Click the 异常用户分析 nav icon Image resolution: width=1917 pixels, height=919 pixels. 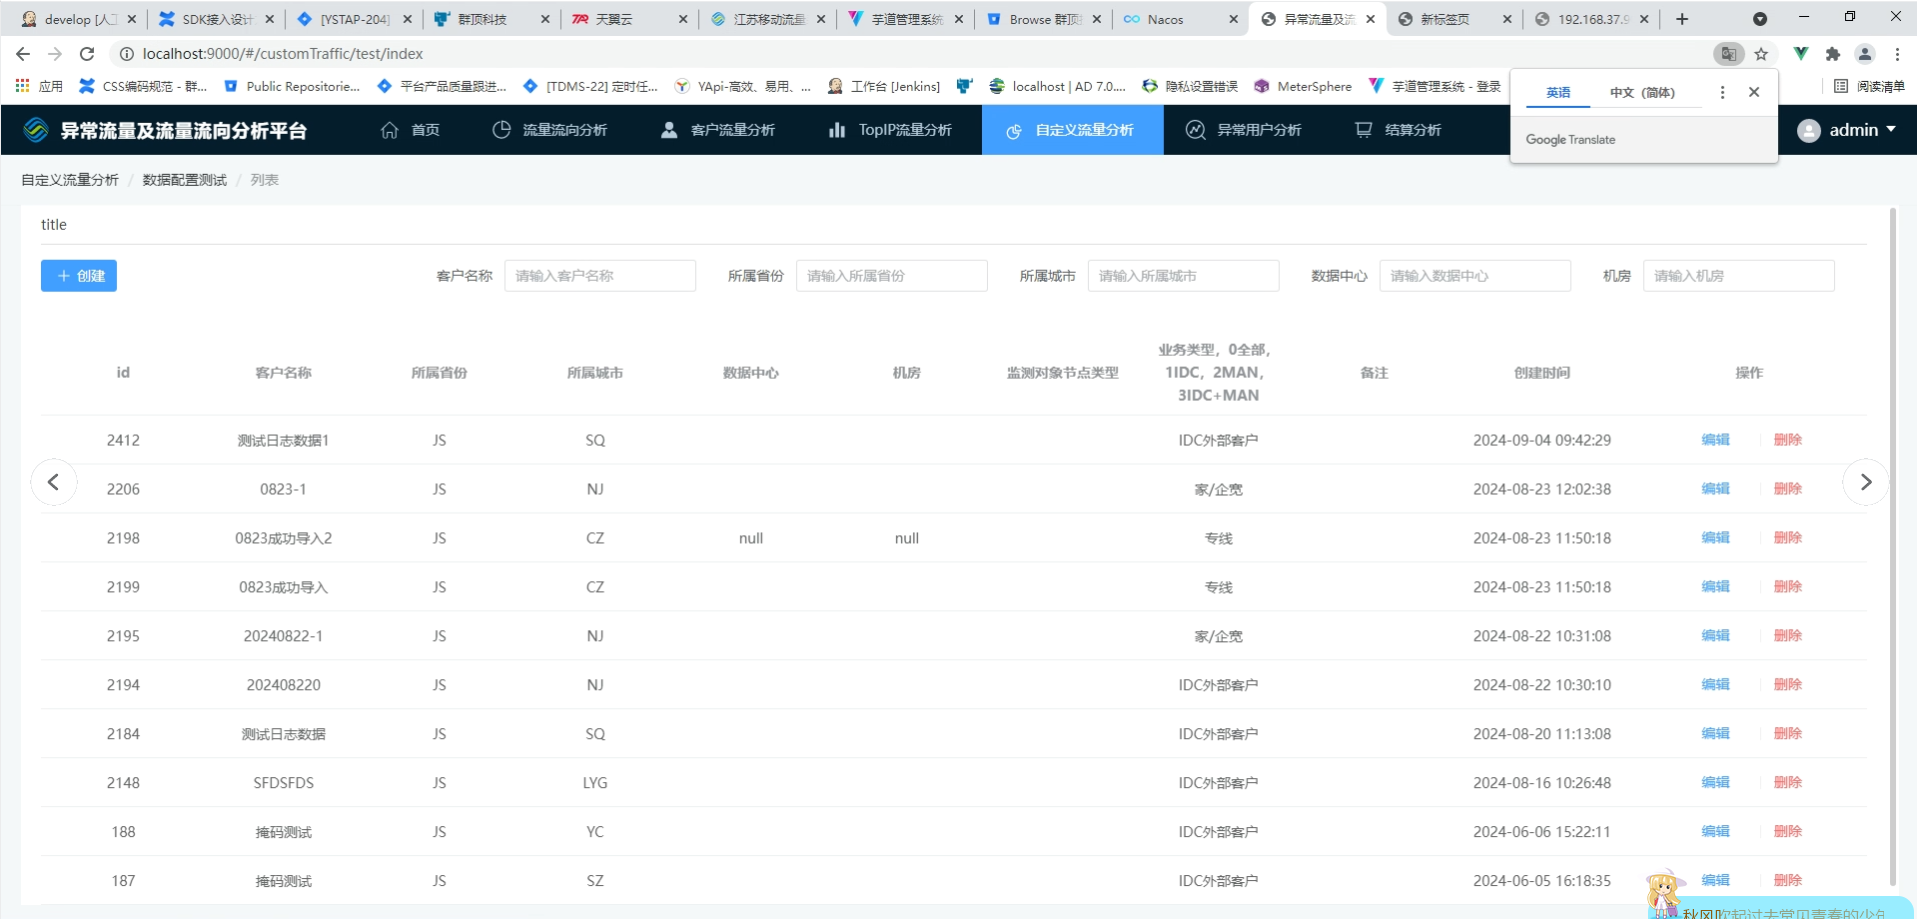pyautogui.click(x=1195, y=130)
